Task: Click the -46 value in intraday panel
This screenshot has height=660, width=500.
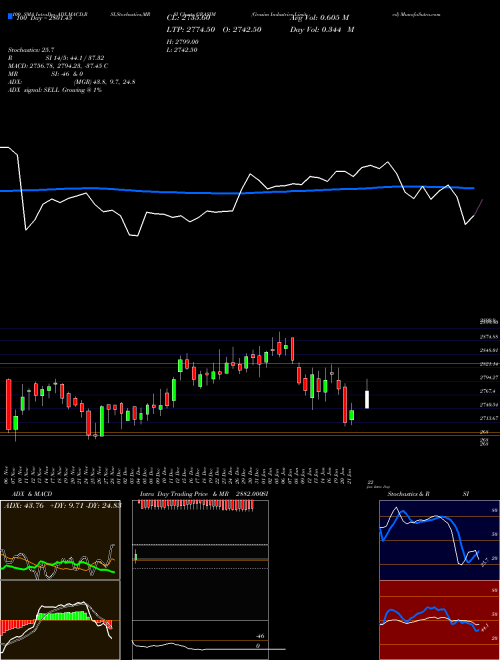Action: pyautogui.click(x=260, y=636)
